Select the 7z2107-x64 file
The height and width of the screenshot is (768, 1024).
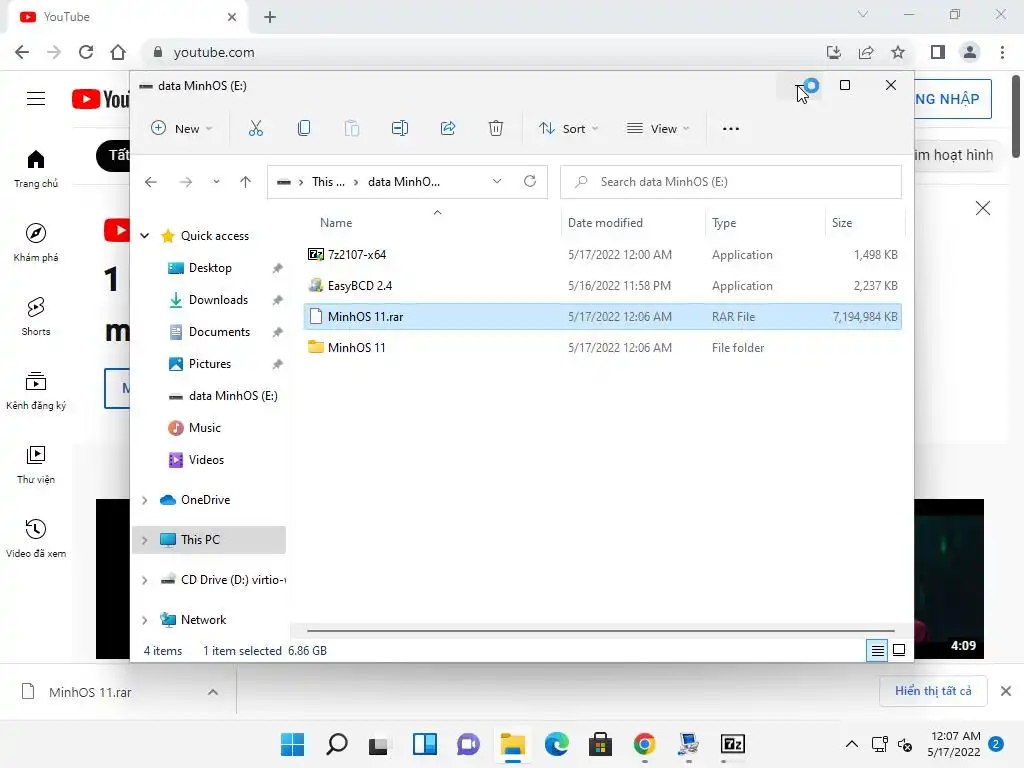[x=602, y=255]
